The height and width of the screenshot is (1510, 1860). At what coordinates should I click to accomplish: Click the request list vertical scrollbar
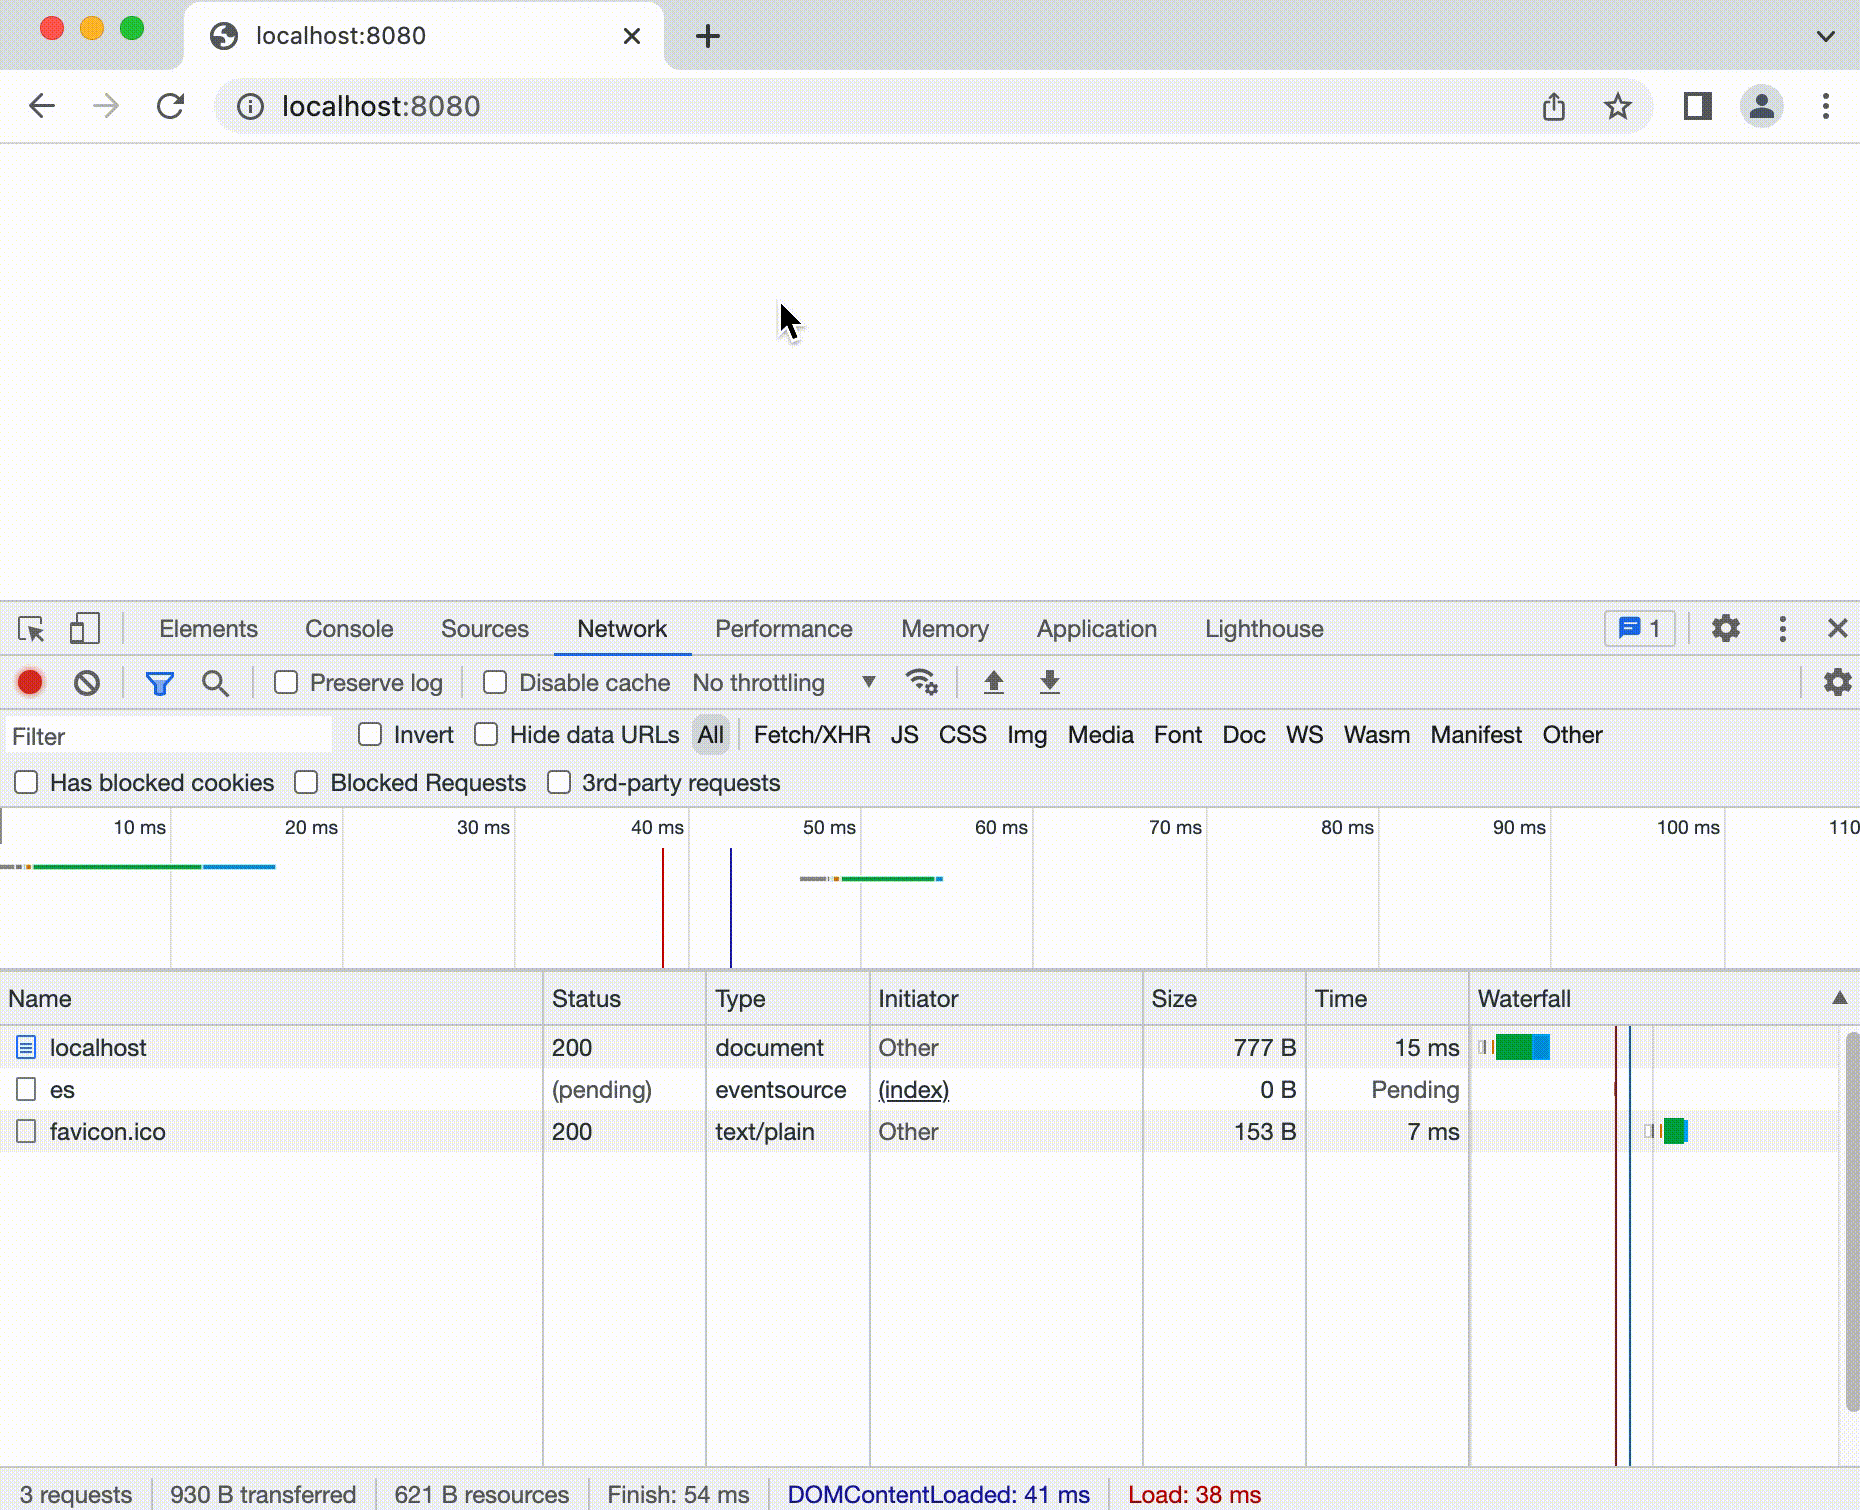tap(1851, 1220)
